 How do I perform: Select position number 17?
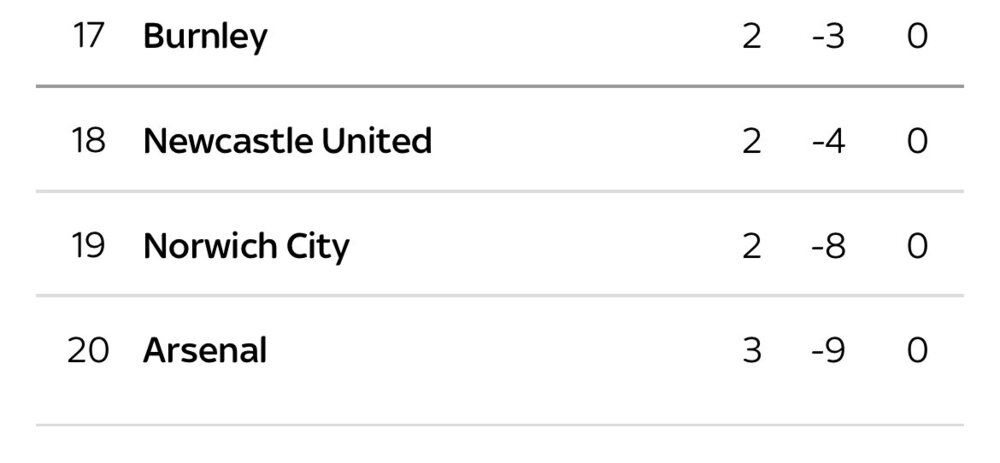pyautogui.click(x=88, y=36)
